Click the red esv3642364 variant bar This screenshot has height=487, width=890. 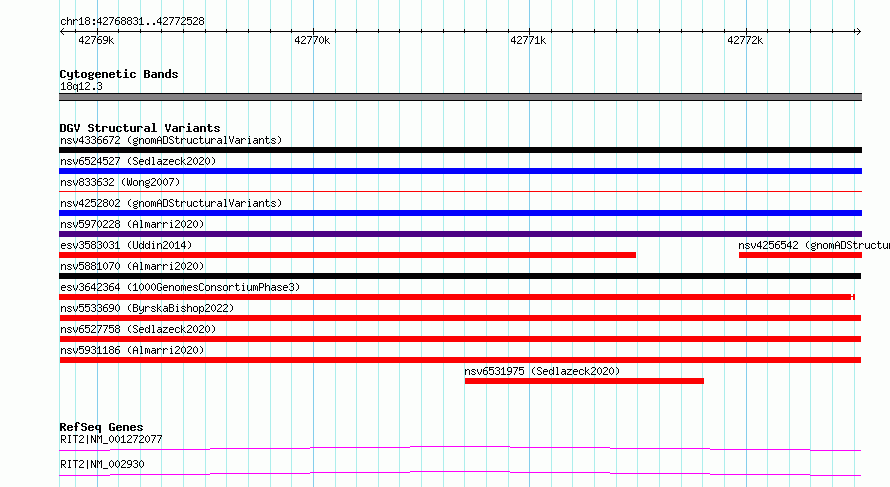pos(457,297)
